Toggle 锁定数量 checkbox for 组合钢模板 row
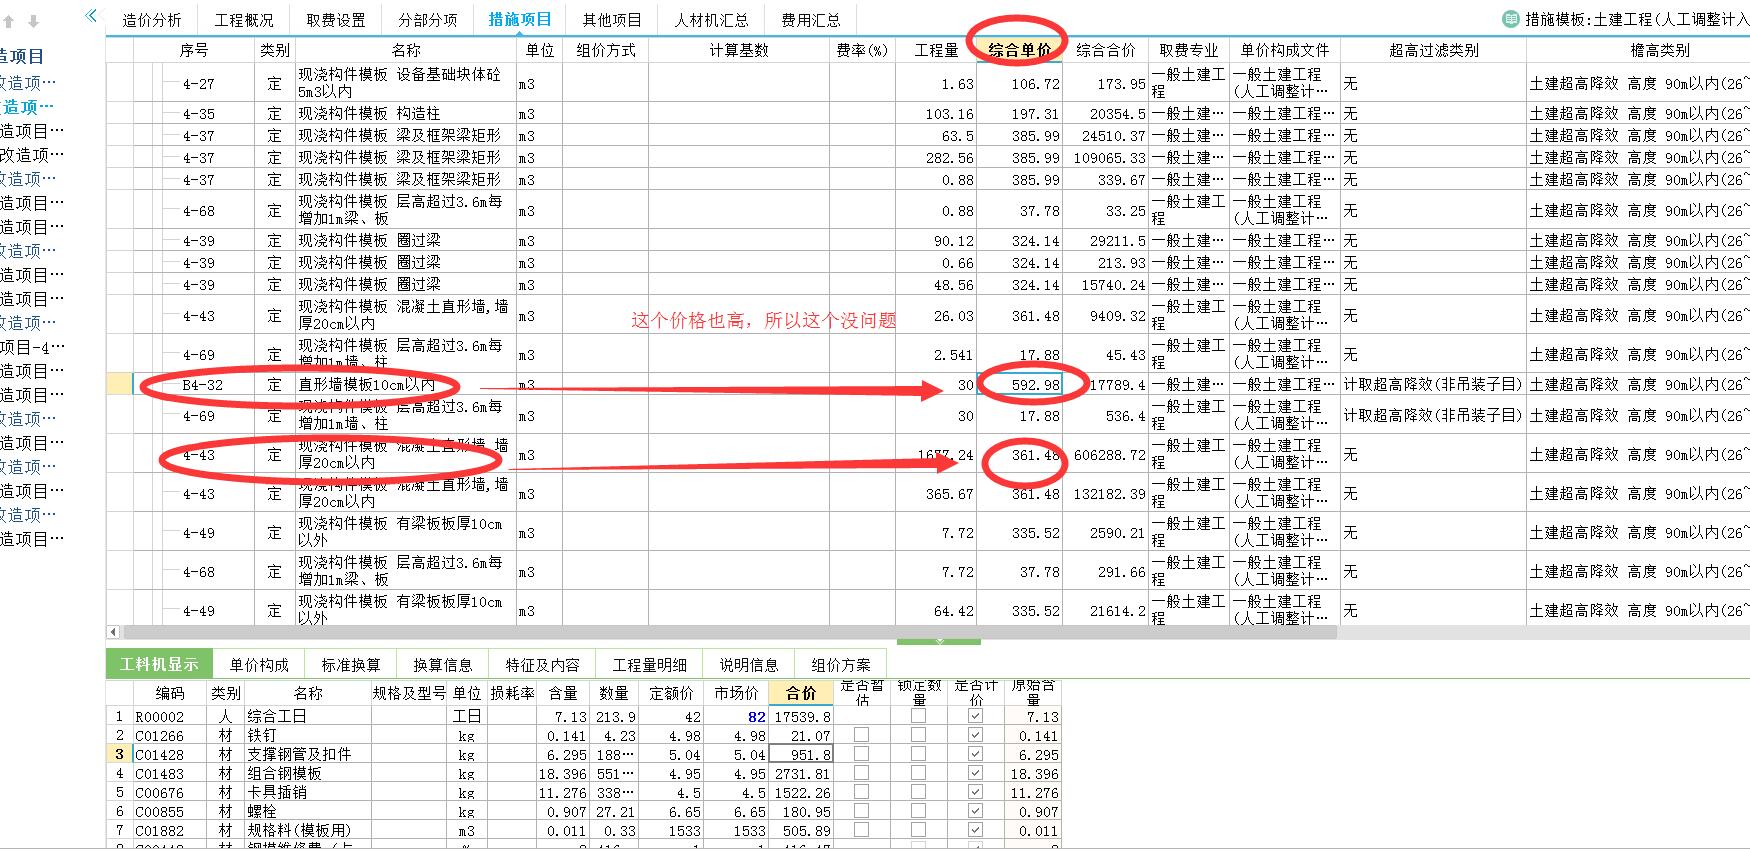This screenshot has width=1750, height=849. point(918,773)
